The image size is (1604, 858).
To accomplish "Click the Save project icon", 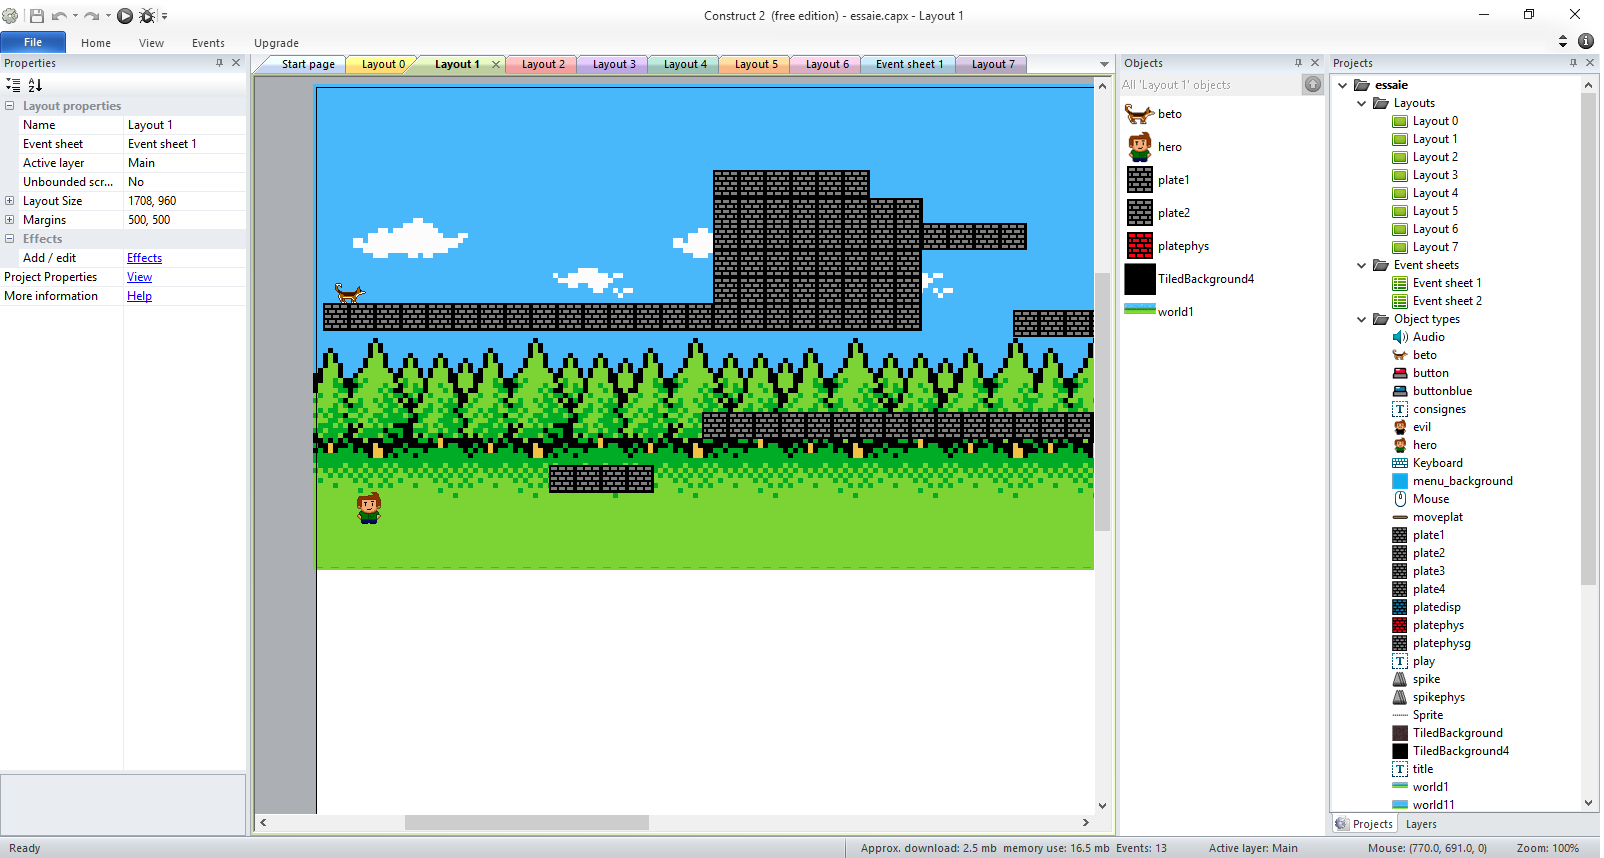I will point(37,16).
